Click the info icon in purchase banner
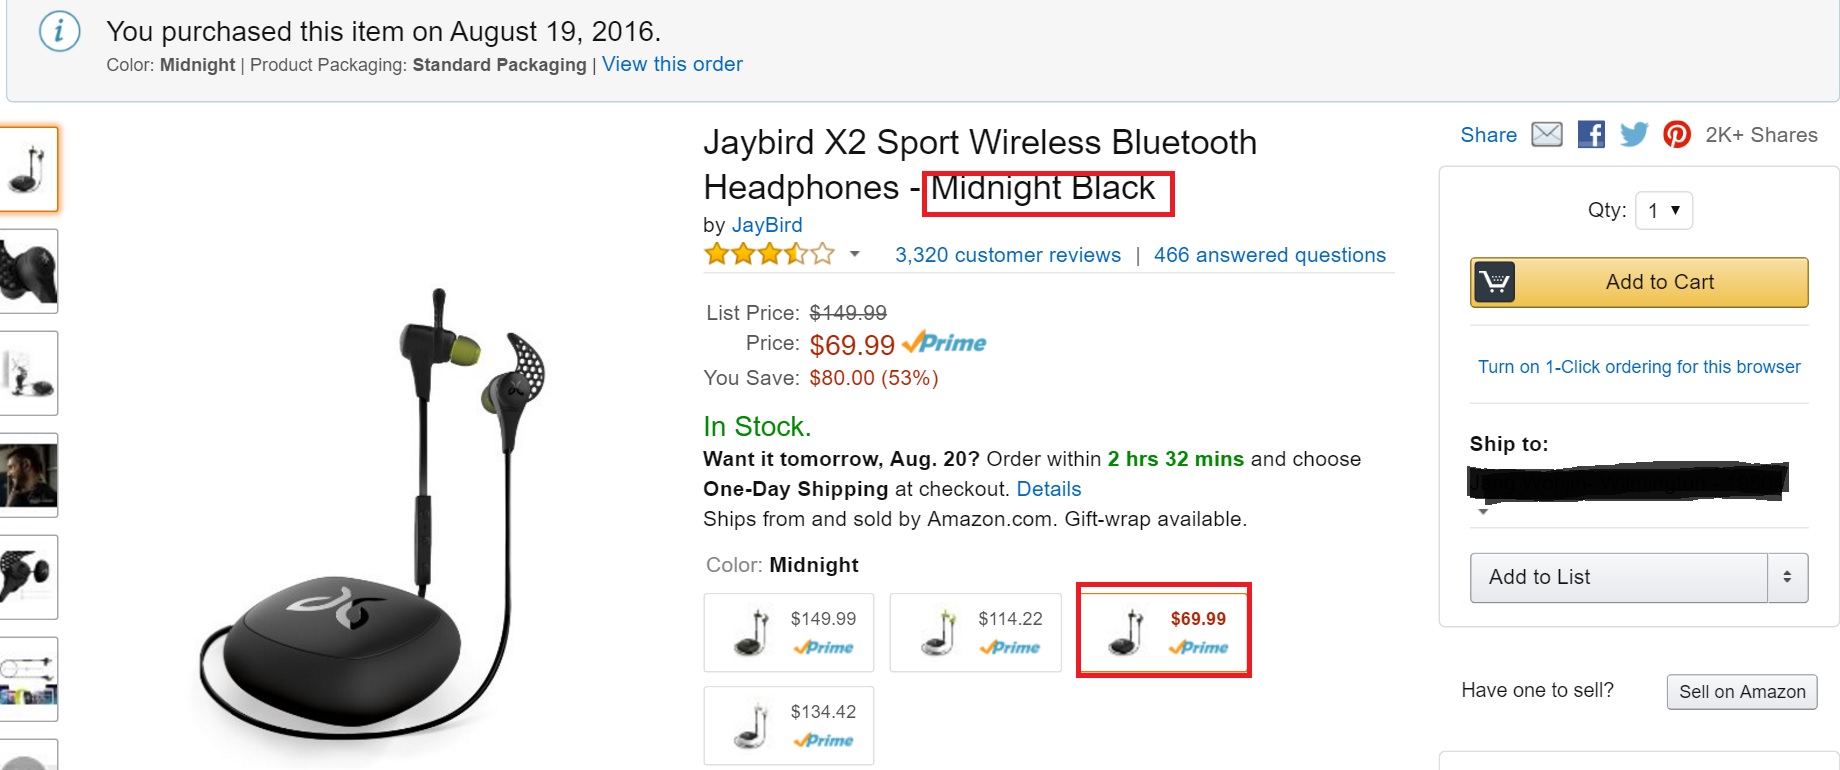Viewport: 1840px width, 770px height. pos(59,32)
